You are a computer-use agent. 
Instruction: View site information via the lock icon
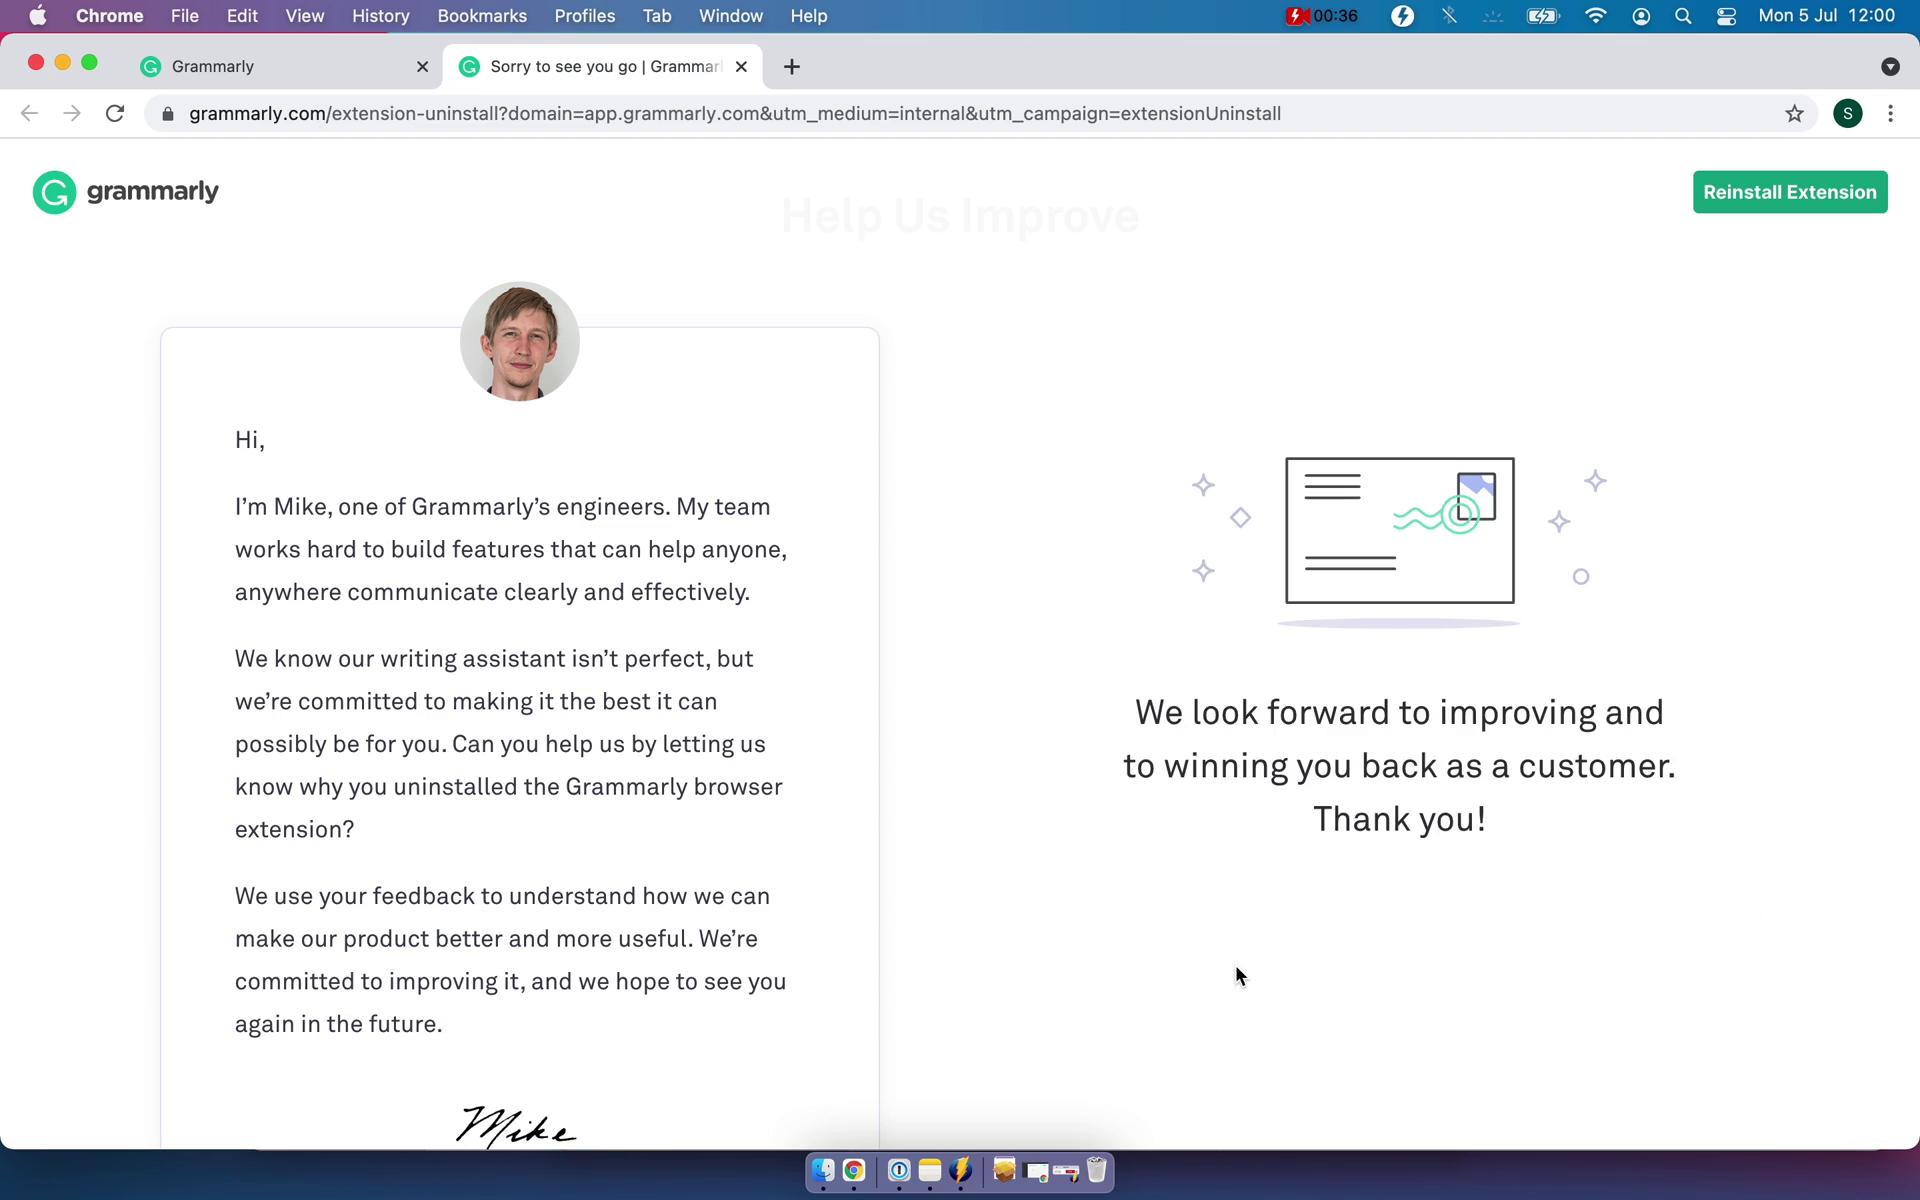click(168, 114)
